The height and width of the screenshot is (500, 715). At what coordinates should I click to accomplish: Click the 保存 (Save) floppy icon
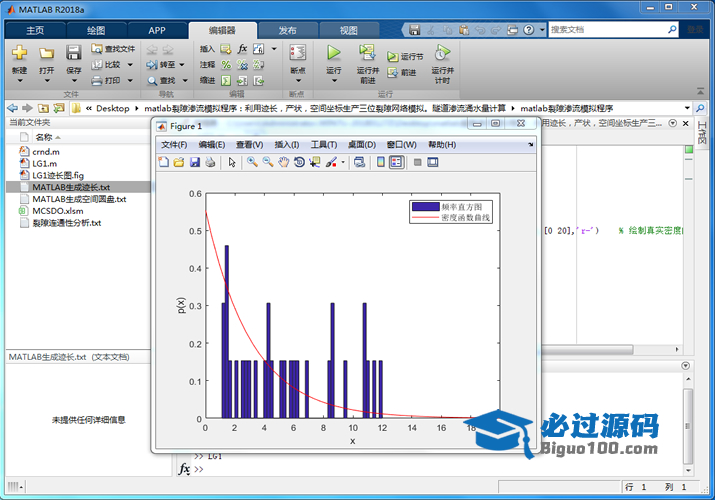tap(73, 52)
